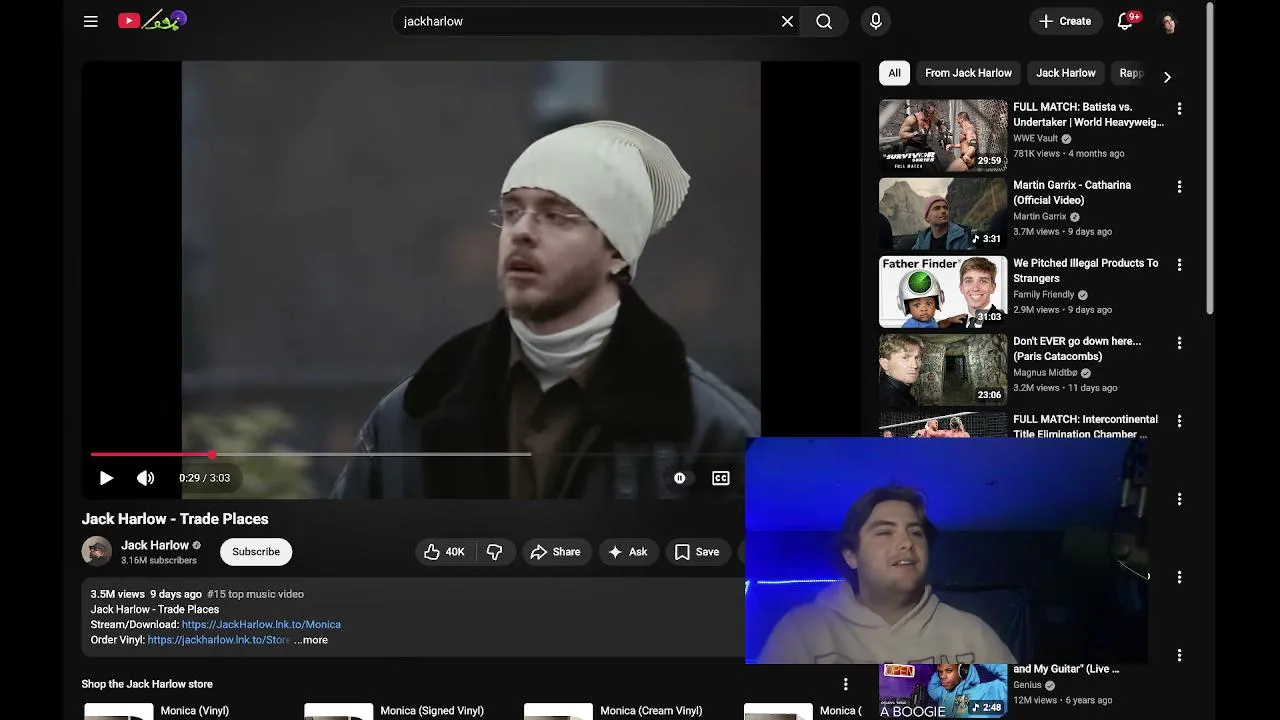The width and height of the screenshot is (1280, 720).
Task: Open Martin Garrix - Catharina title
Action: [x=1072, y=193]
